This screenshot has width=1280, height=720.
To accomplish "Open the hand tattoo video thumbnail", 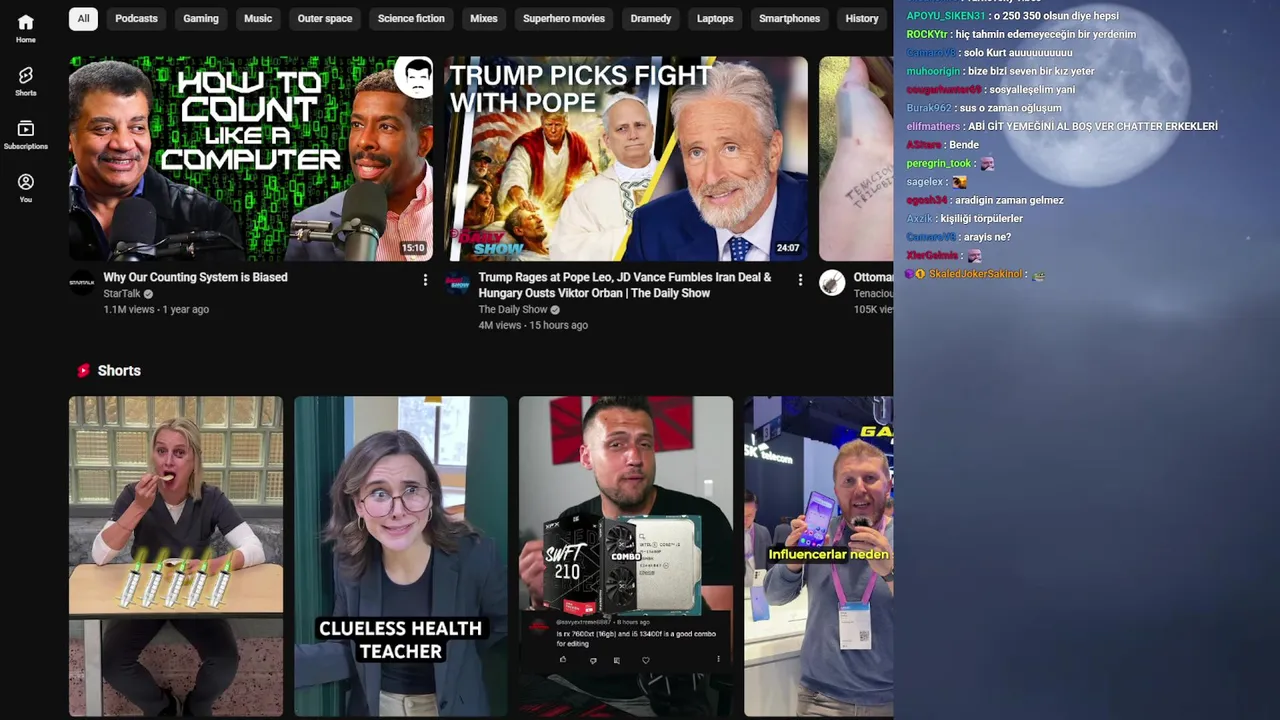I will (x=856, y=158).
